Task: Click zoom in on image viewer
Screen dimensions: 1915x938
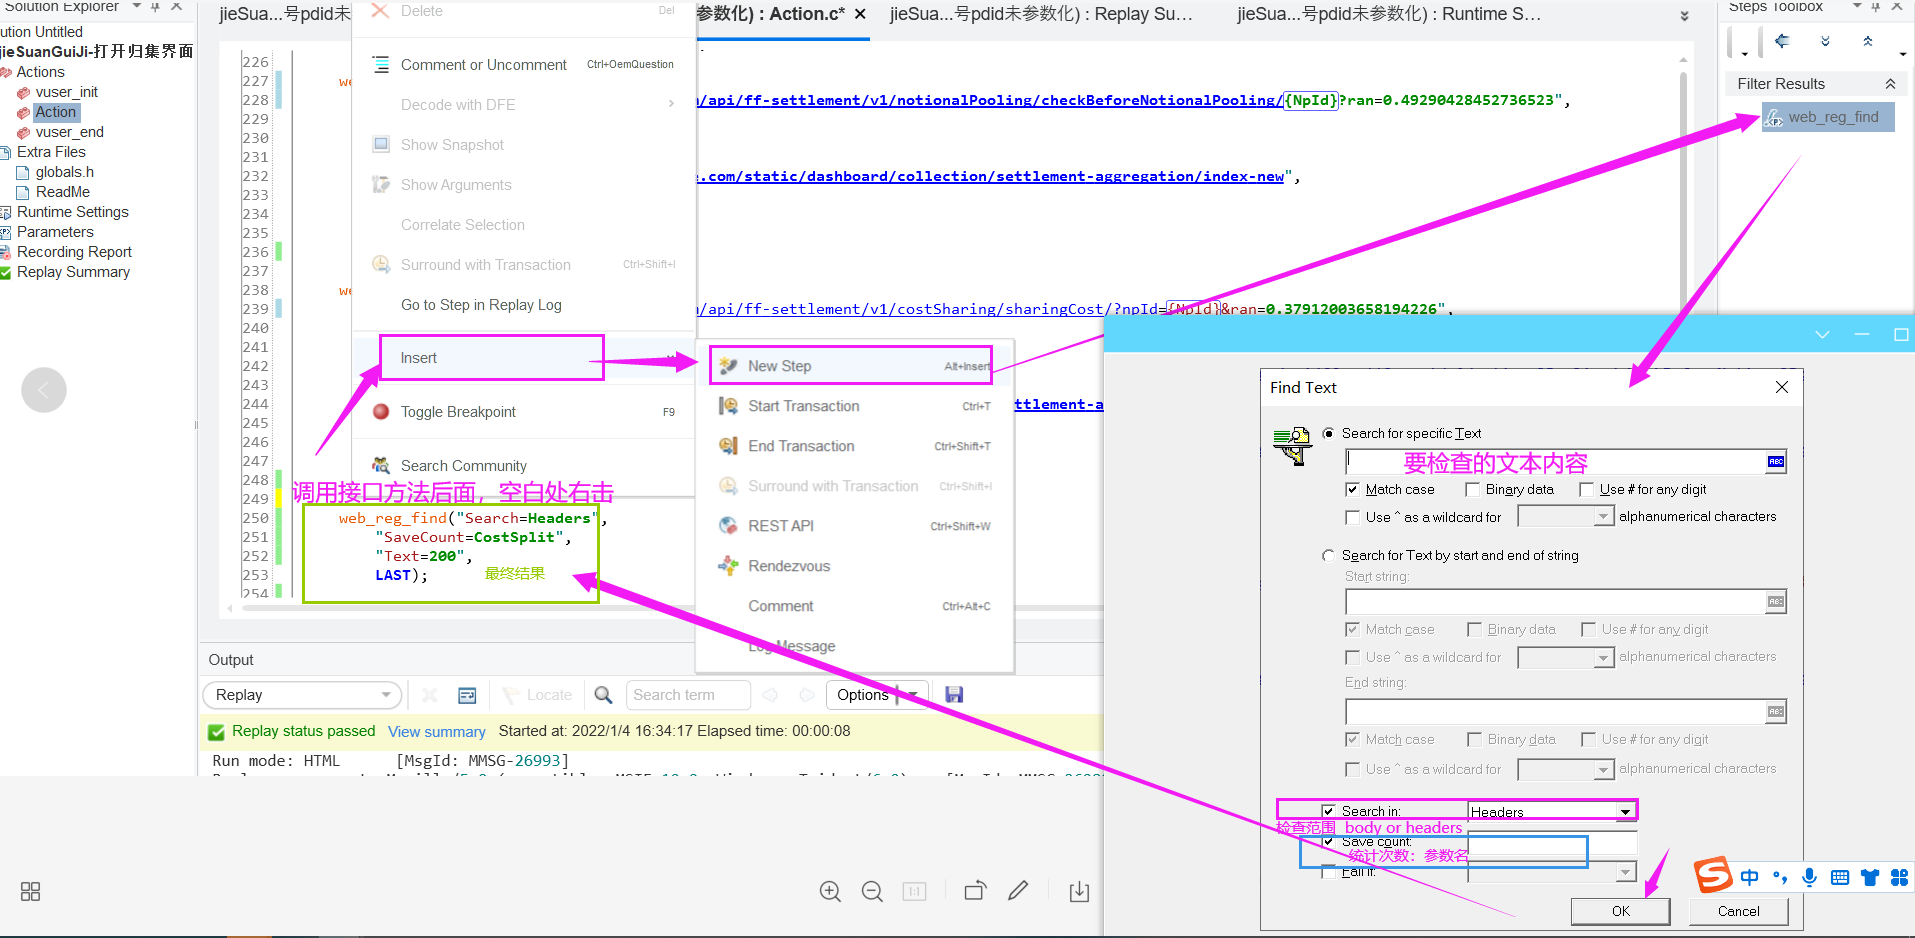Action: tap(830, 891)
